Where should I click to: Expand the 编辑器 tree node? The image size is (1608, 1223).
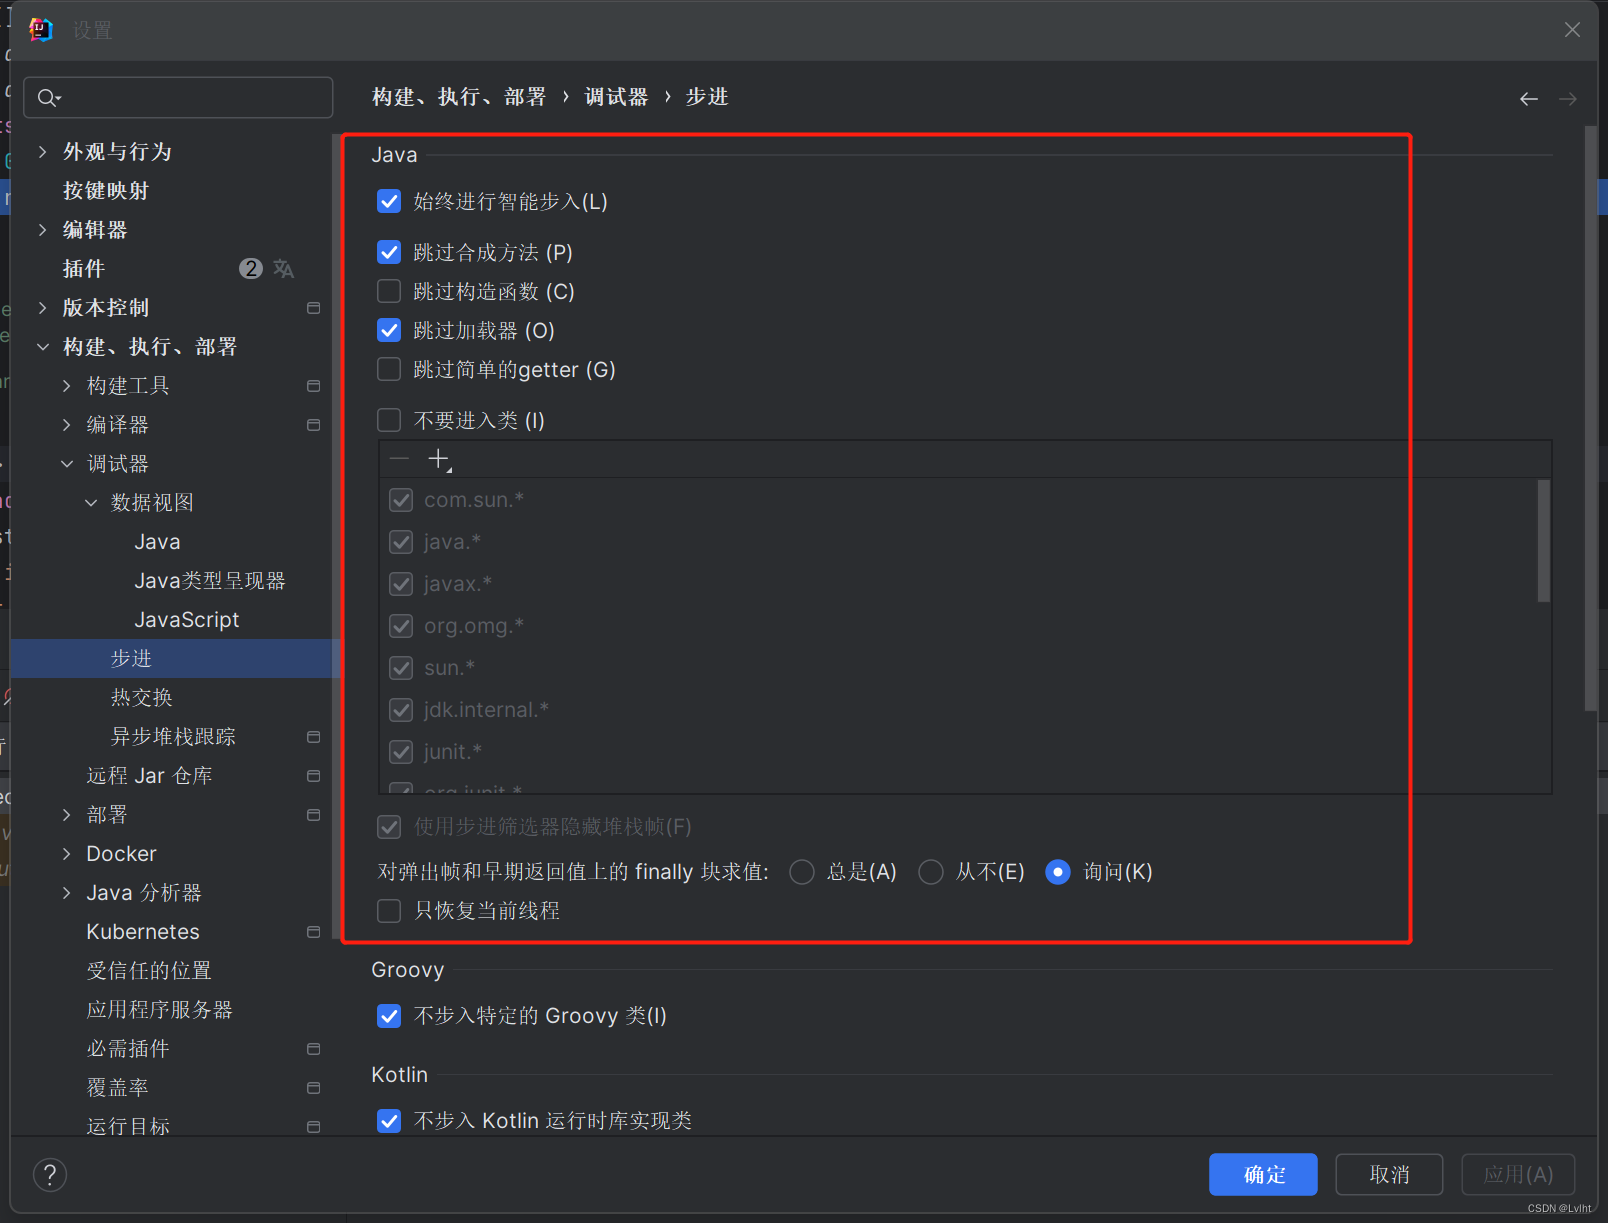42,230
